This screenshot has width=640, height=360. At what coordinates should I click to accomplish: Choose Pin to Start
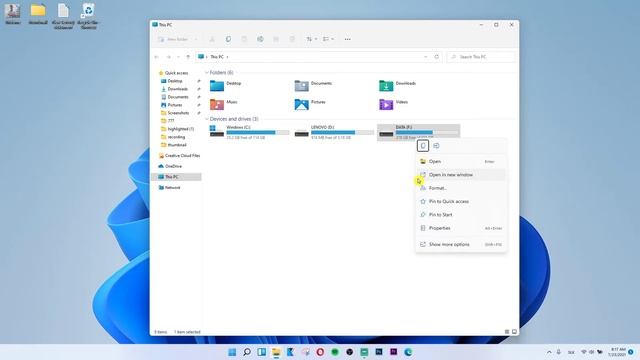461,215
